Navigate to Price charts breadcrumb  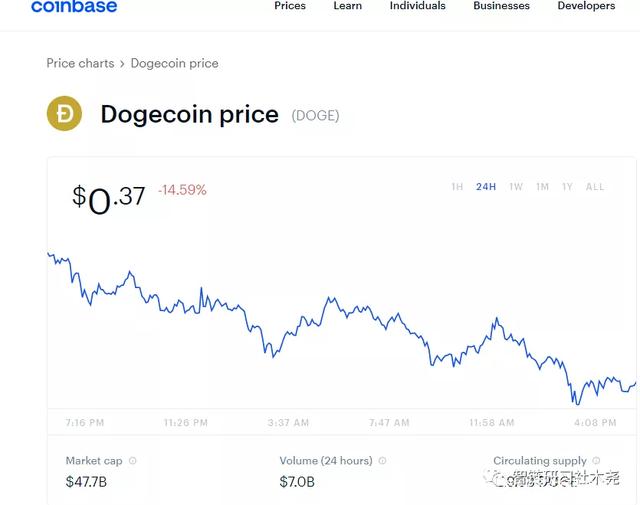pyautogui.click(x=80, y=63)
